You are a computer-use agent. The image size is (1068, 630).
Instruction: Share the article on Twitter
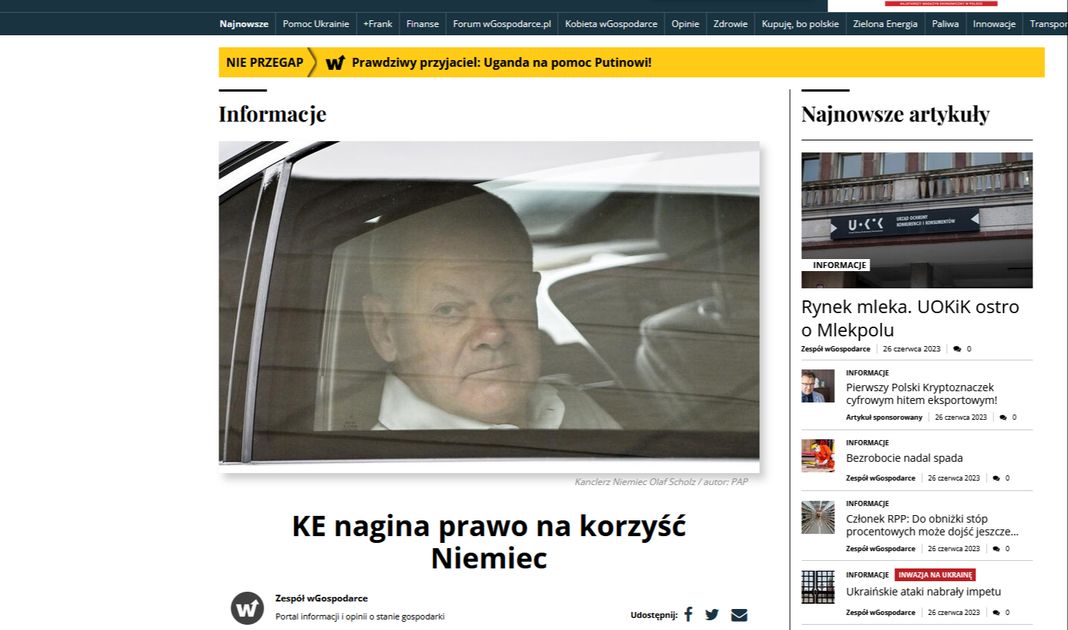pyautogui.click(x=712, y=615)
